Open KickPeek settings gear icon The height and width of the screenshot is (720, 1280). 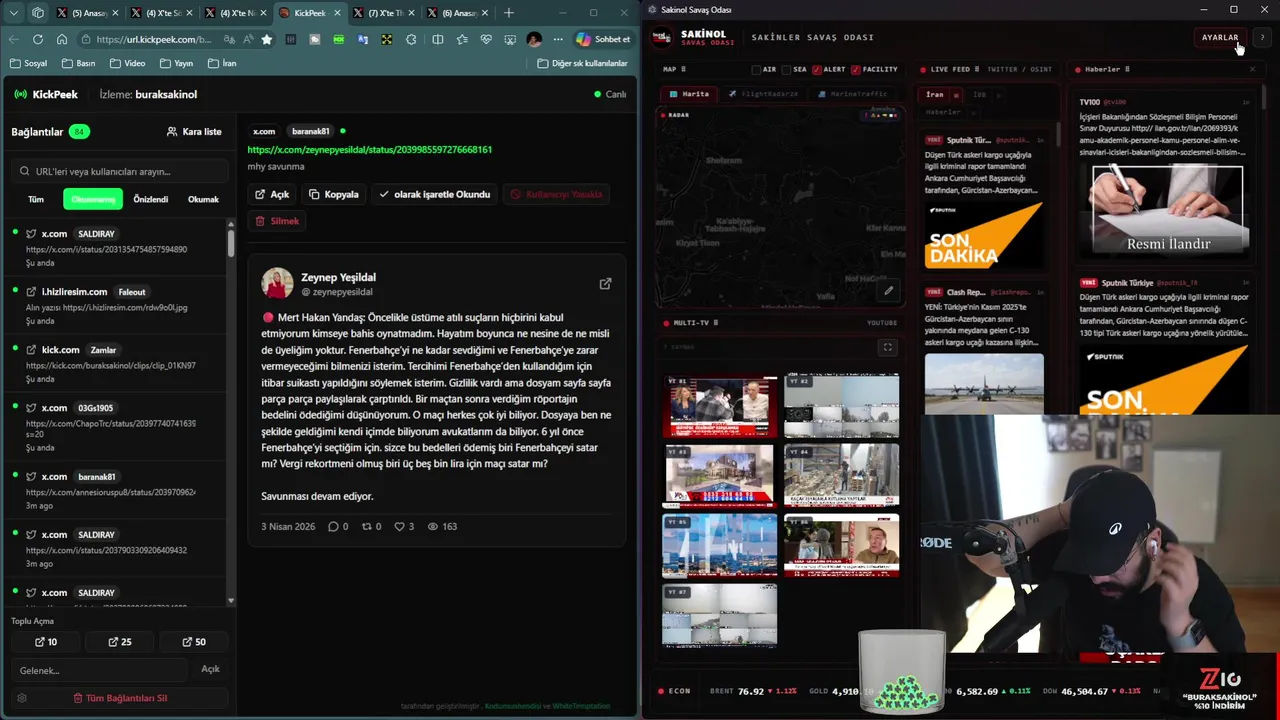click(x=22, y=698)
